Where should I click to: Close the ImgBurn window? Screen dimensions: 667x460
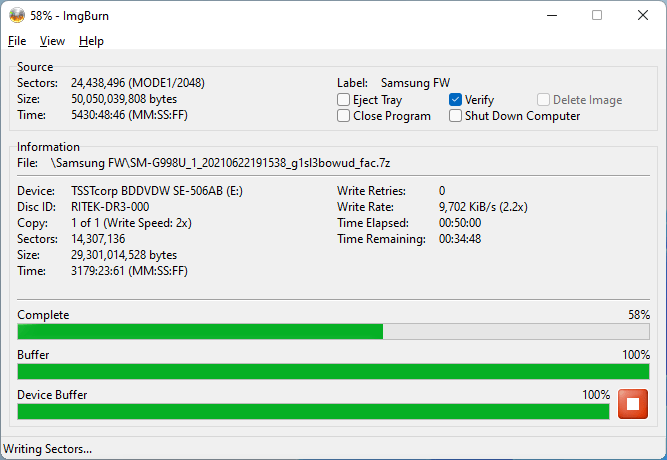tap(643, 15)
